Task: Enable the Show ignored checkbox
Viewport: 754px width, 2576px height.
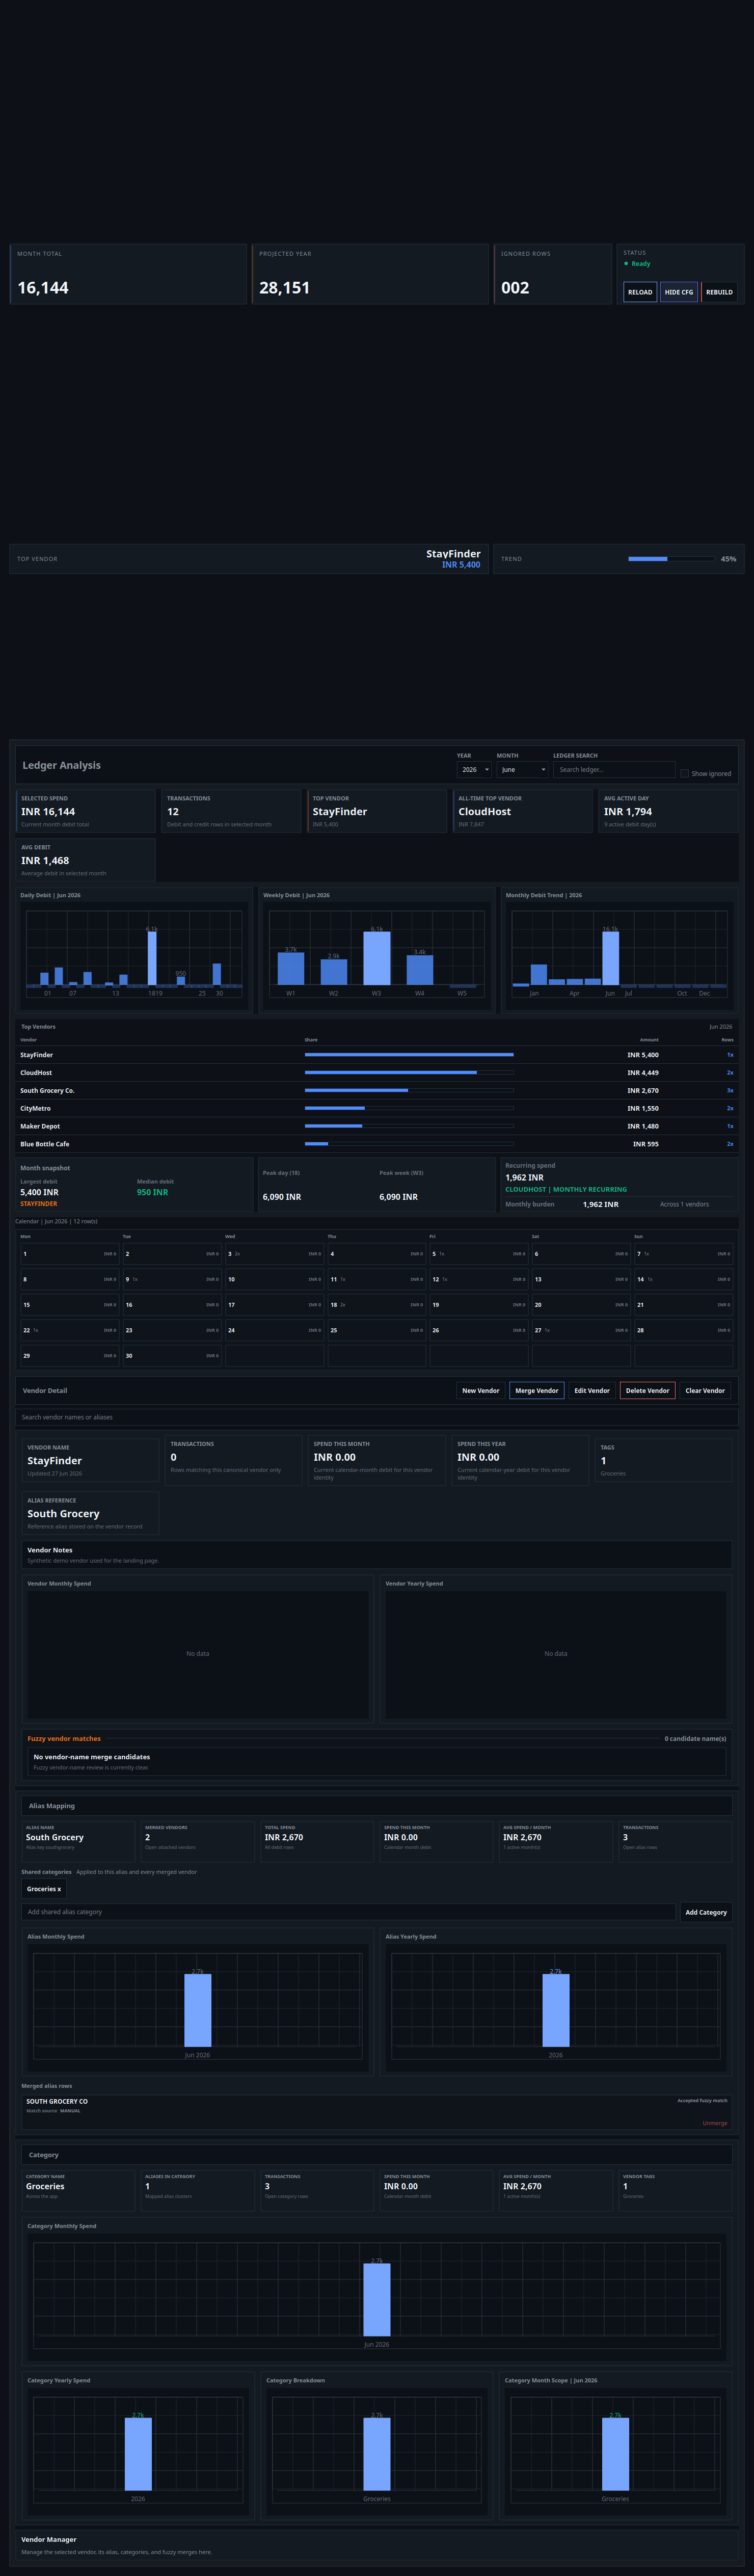Action: [x=684, y=774]
